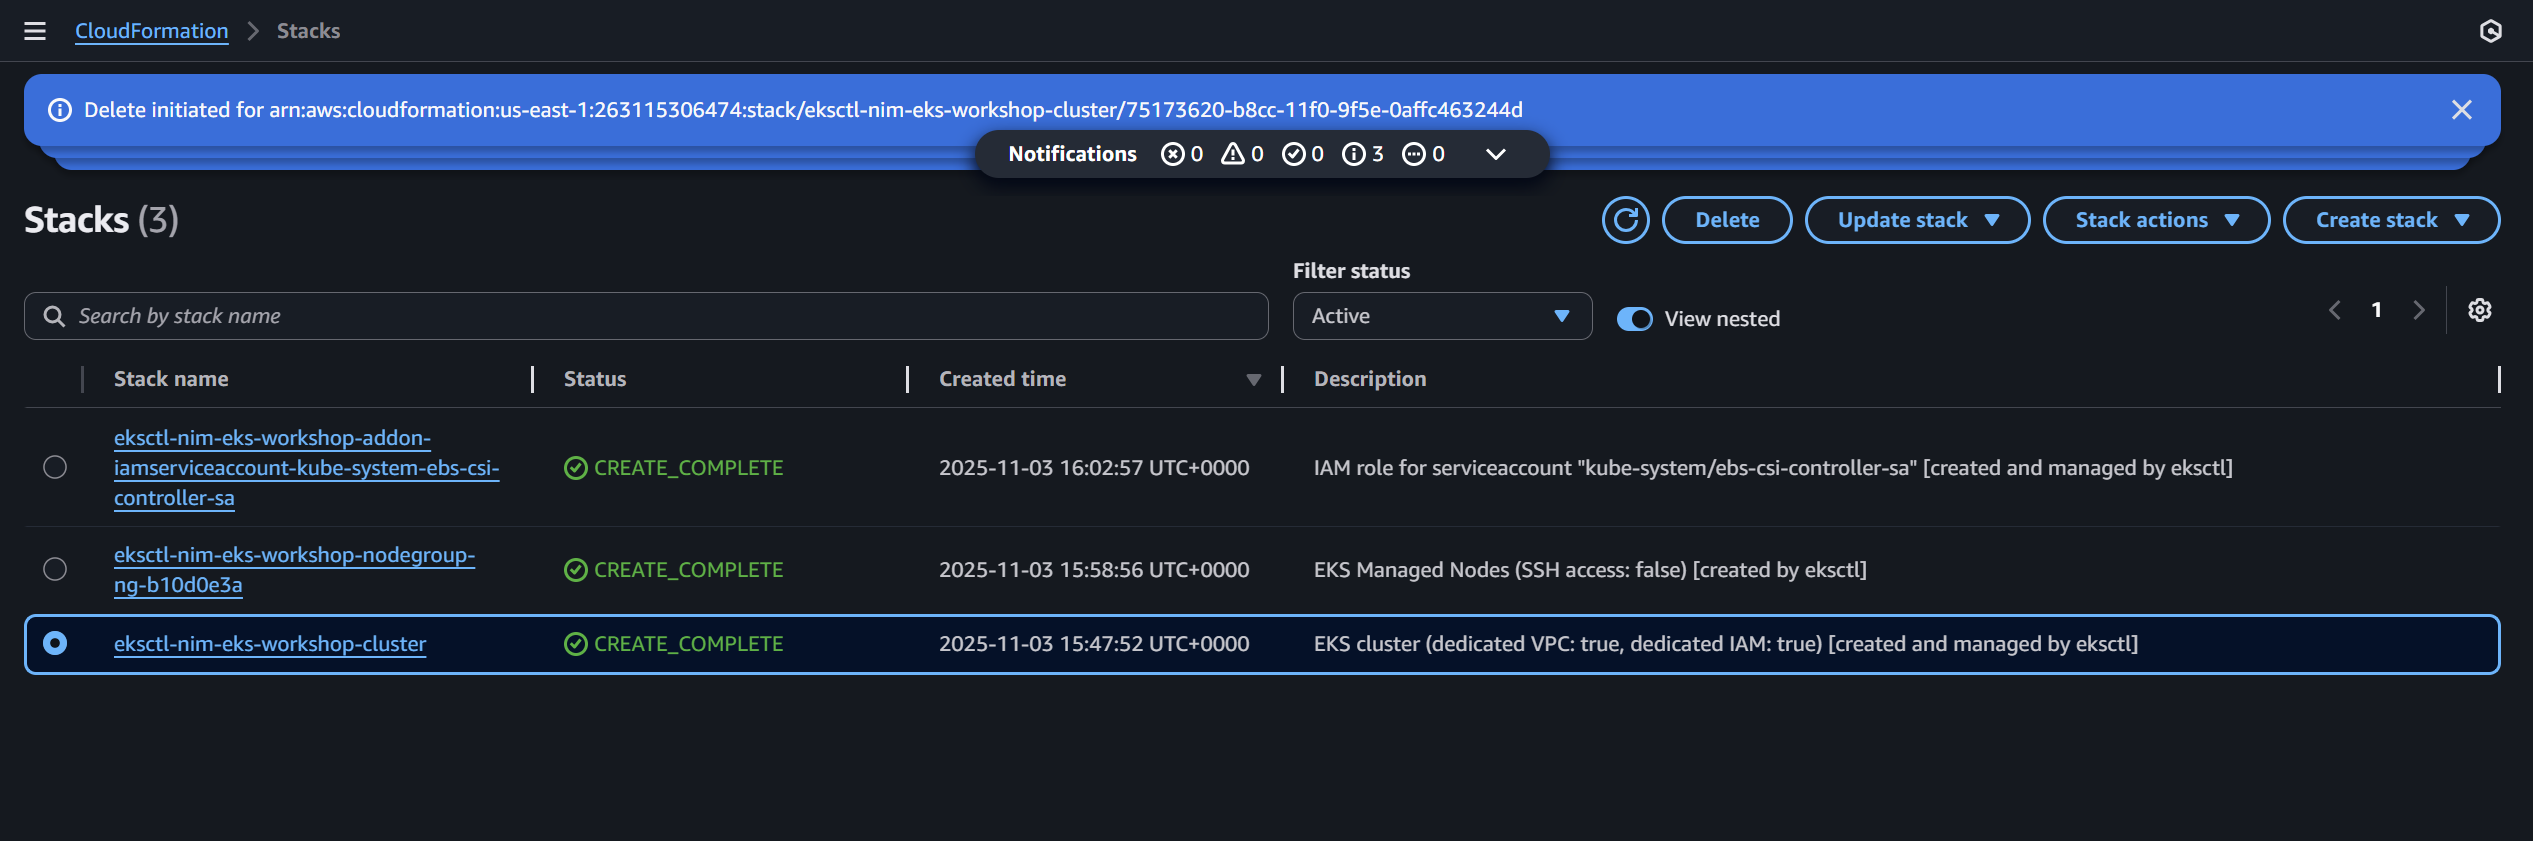Screen dimensions: 2533x841
Task: Click created time 2025-11-03 15:58:56
Action: click(1094, 570)
